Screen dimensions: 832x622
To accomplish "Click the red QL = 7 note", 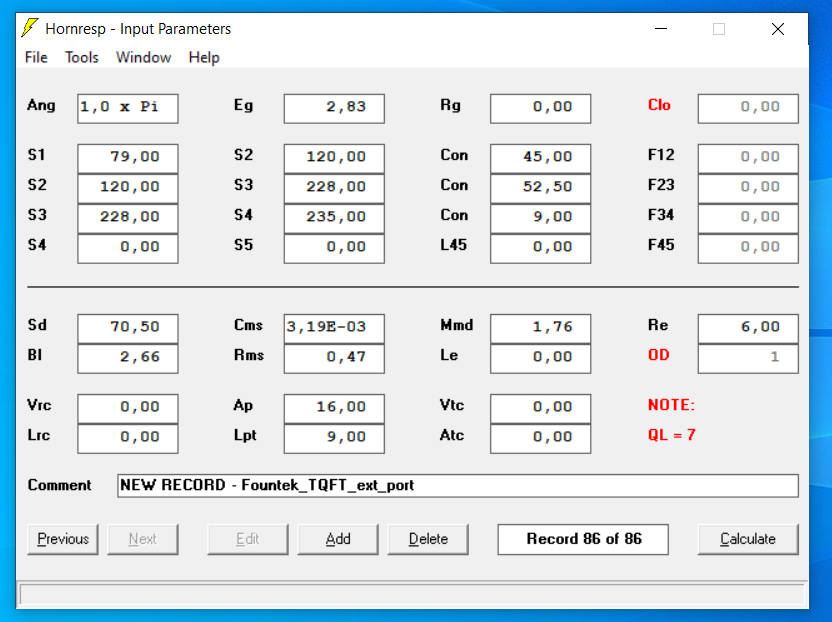I will click(671, 435).
